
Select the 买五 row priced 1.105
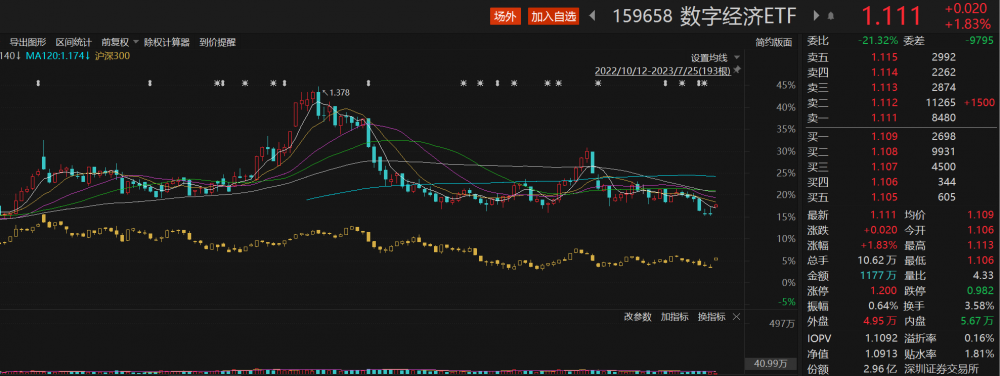(899, 198)
